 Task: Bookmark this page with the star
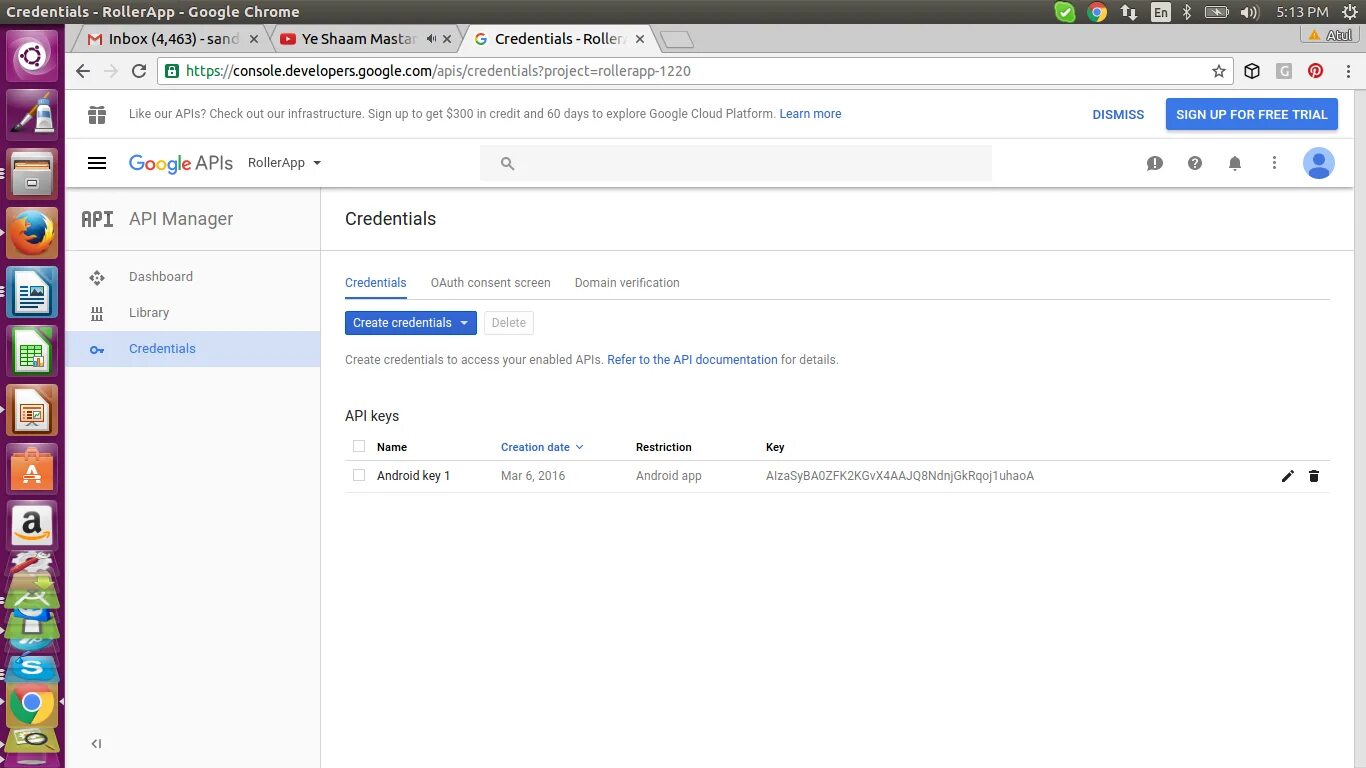[1219, 71]
